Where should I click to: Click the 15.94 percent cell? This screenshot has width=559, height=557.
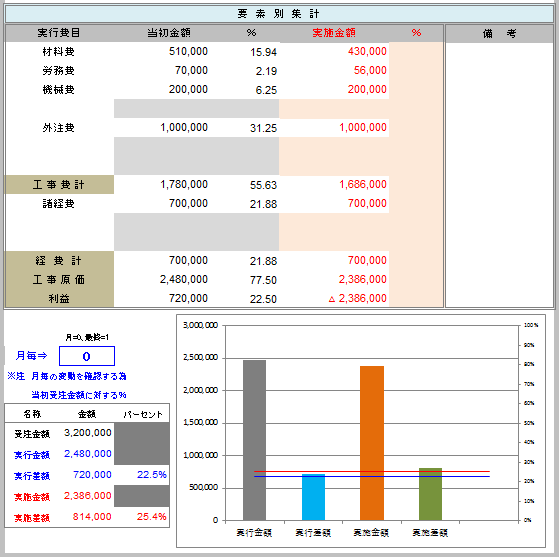(x=263, y=52)
